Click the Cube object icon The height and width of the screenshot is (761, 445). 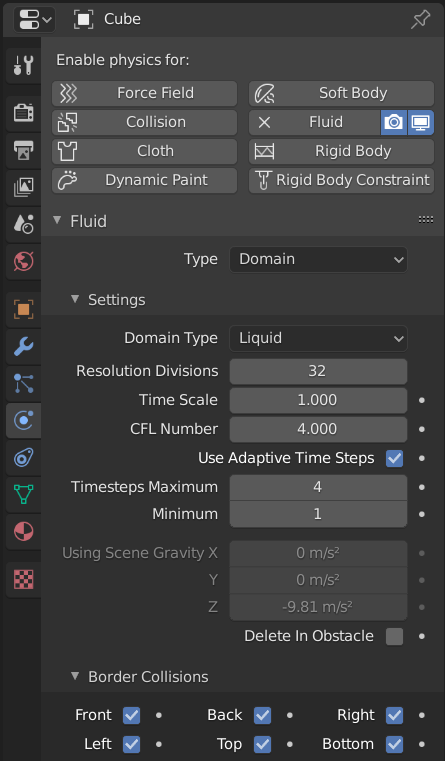tap(83, 19)
